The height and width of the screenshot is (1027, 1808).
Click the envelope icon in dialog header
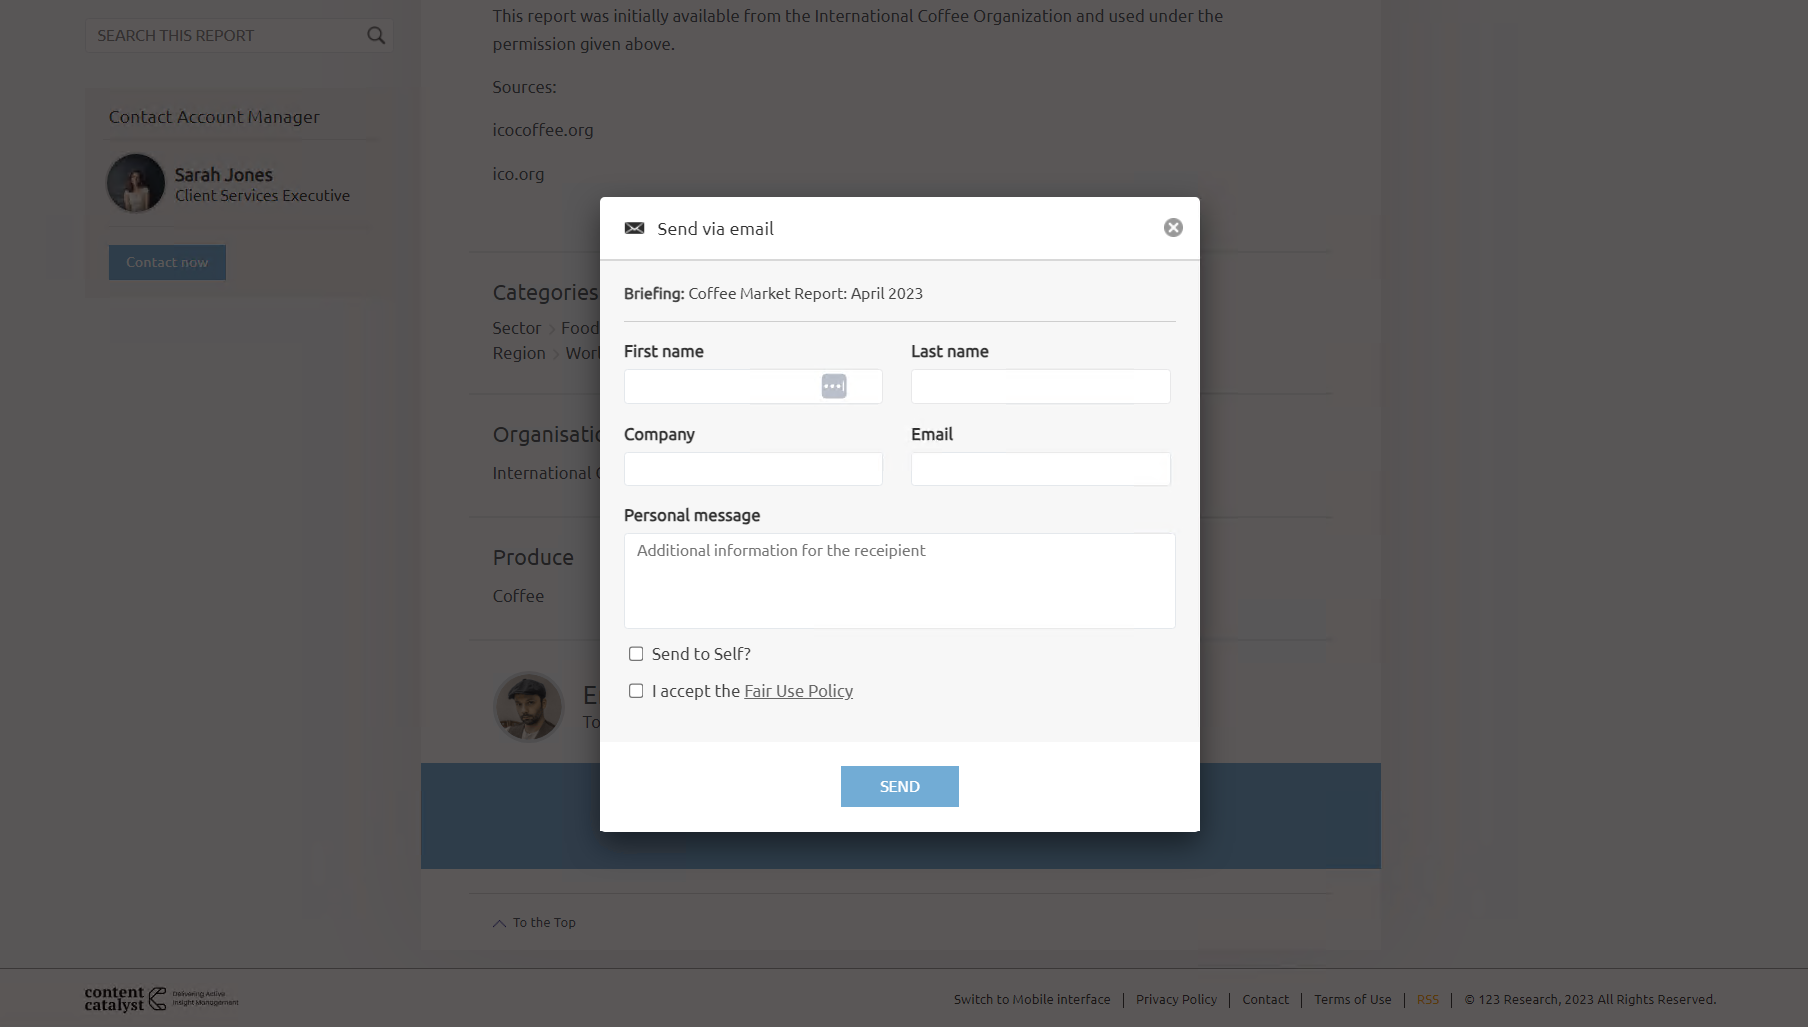[x=634, y=229]
